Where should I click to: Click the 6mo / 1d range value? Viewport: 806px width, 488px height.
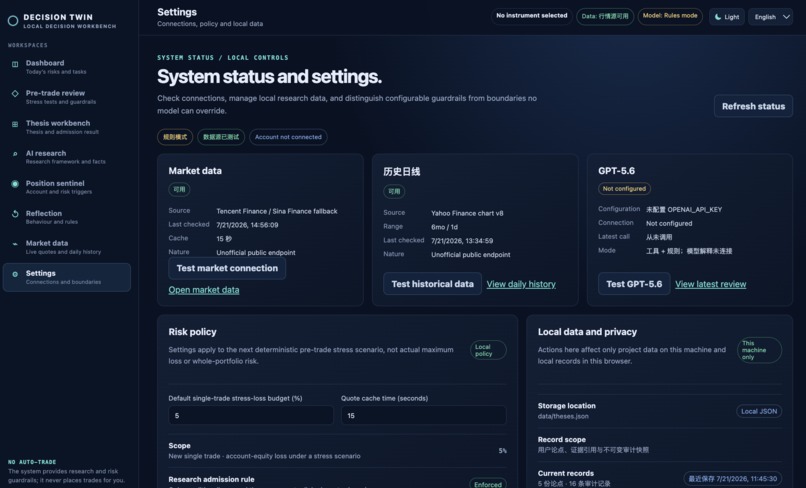pos(444,227)
